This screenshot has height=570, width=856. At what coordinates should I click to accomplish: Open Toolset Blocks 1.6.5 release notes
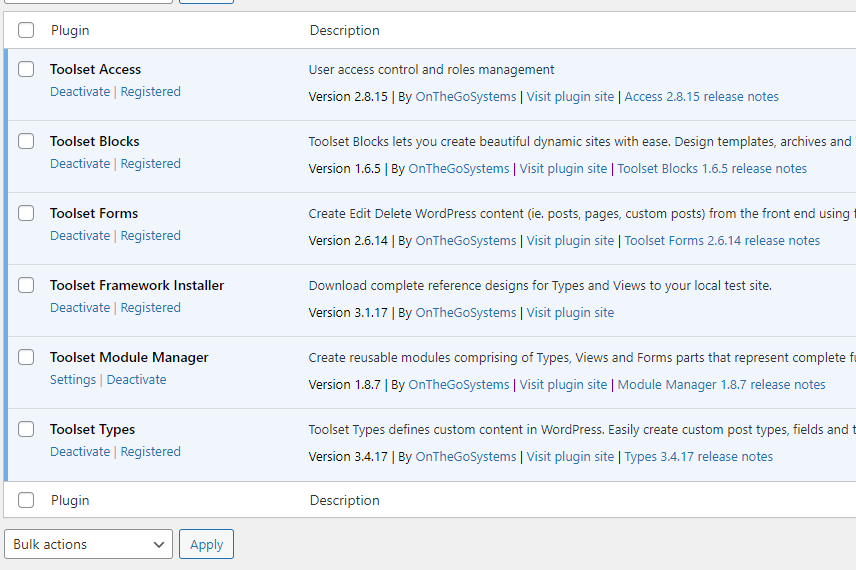click(x=712, y=169)
